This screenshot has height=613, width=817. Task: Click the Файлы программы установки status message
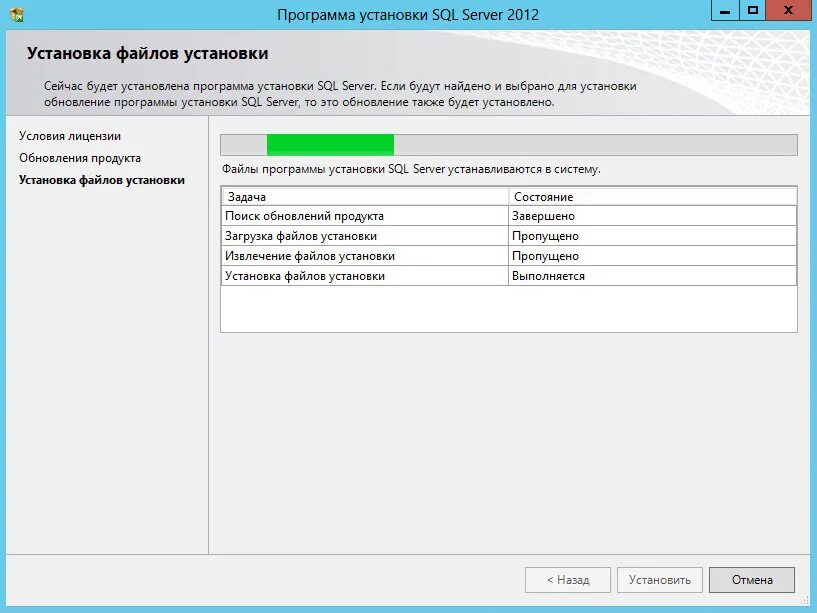pyautogui.click(x=411, y=169)
